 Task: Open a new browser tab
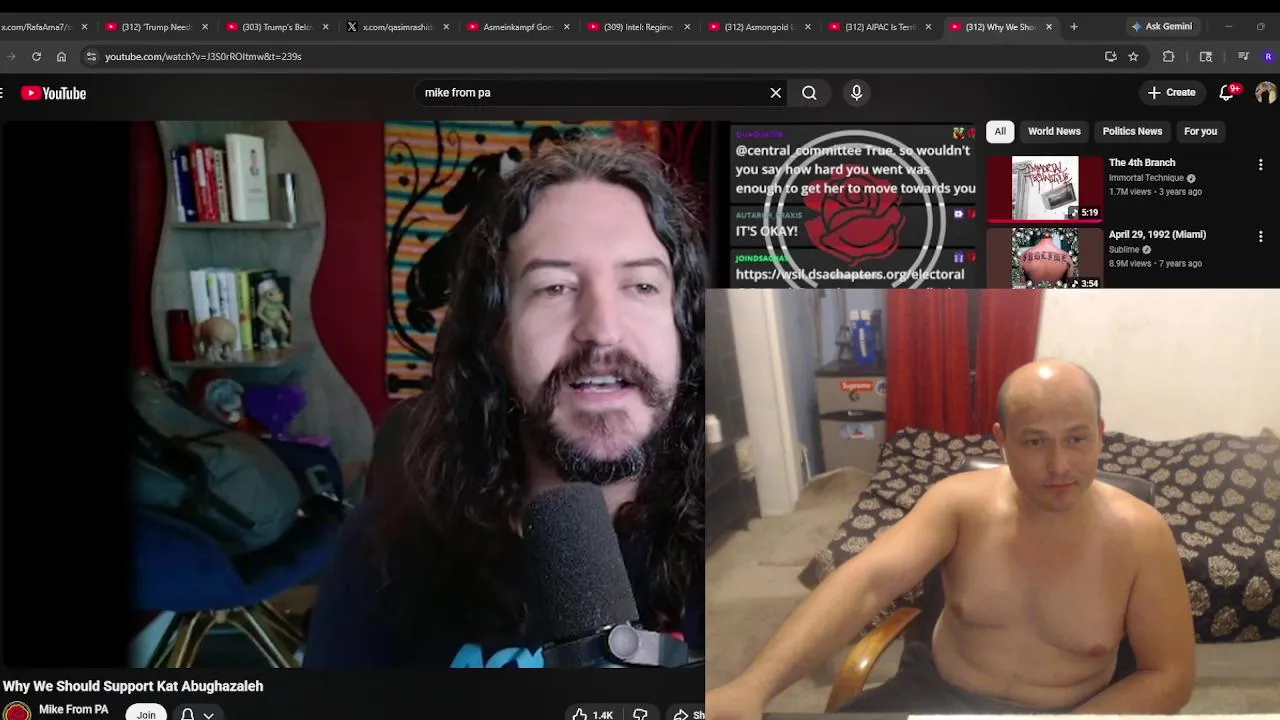coord(1074,27)
